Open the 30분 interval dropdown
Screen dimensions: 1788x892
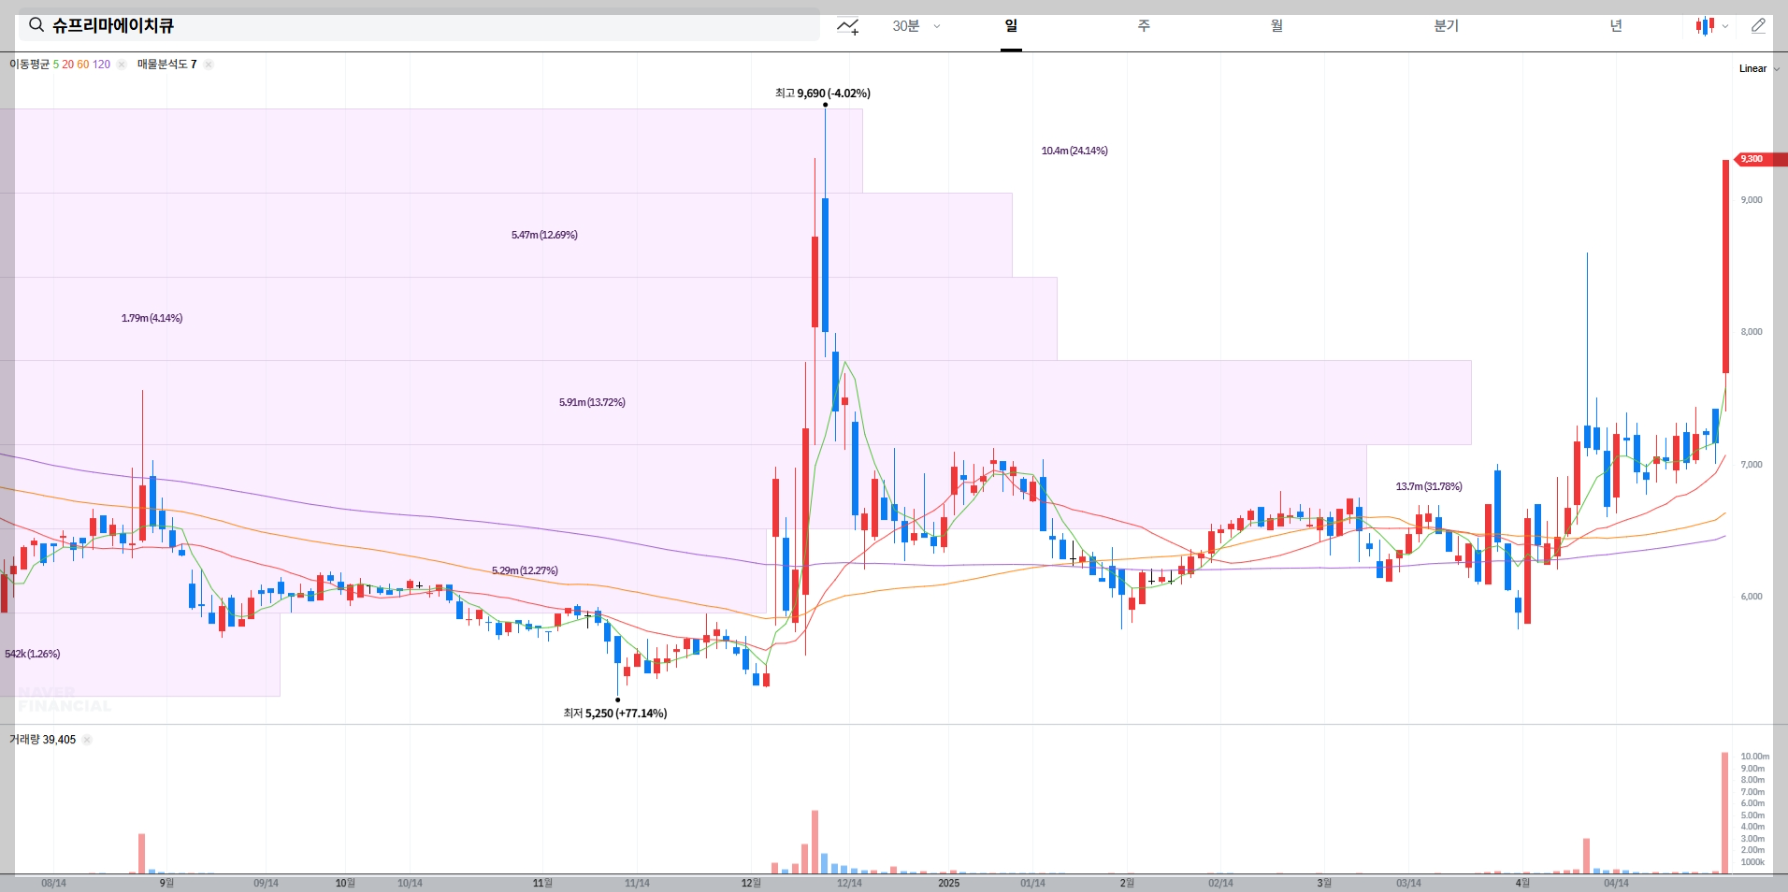[916, 26]
